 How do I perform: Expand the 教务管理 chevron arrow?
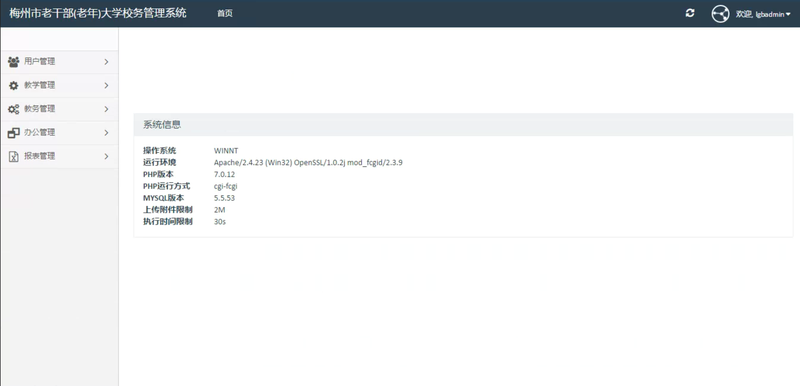coord(106,109)
